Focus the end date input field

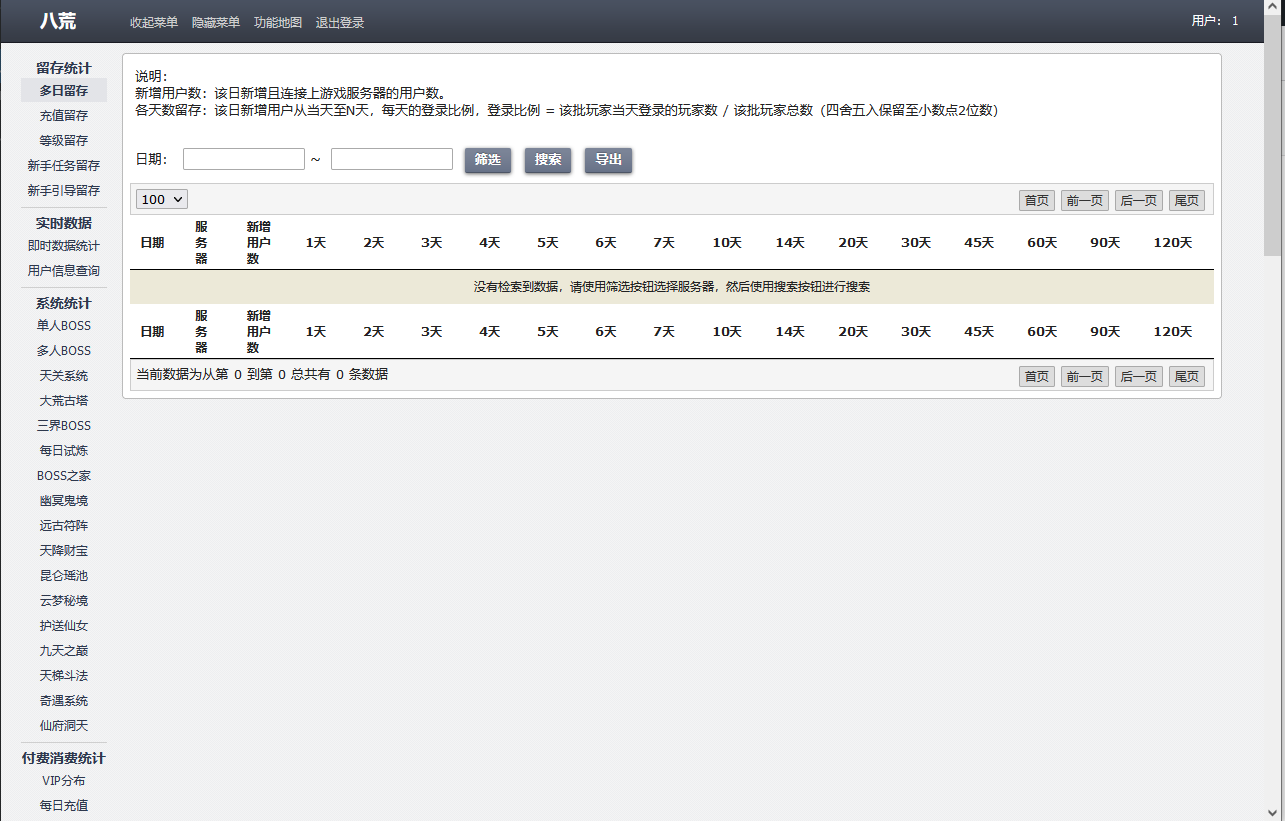392,159
